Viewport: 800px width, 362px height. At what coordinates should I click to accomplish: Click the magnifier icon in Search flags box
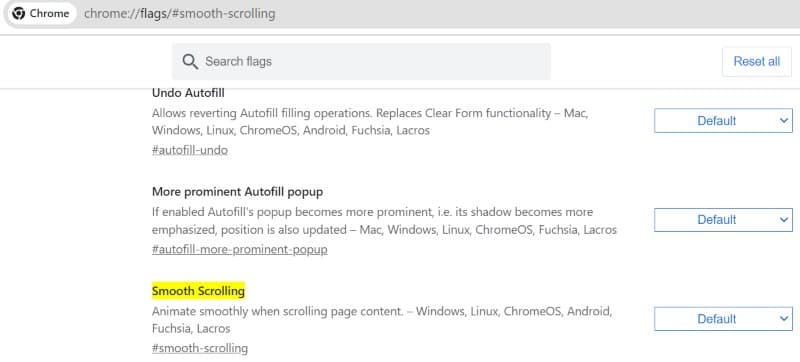[190, 62]
